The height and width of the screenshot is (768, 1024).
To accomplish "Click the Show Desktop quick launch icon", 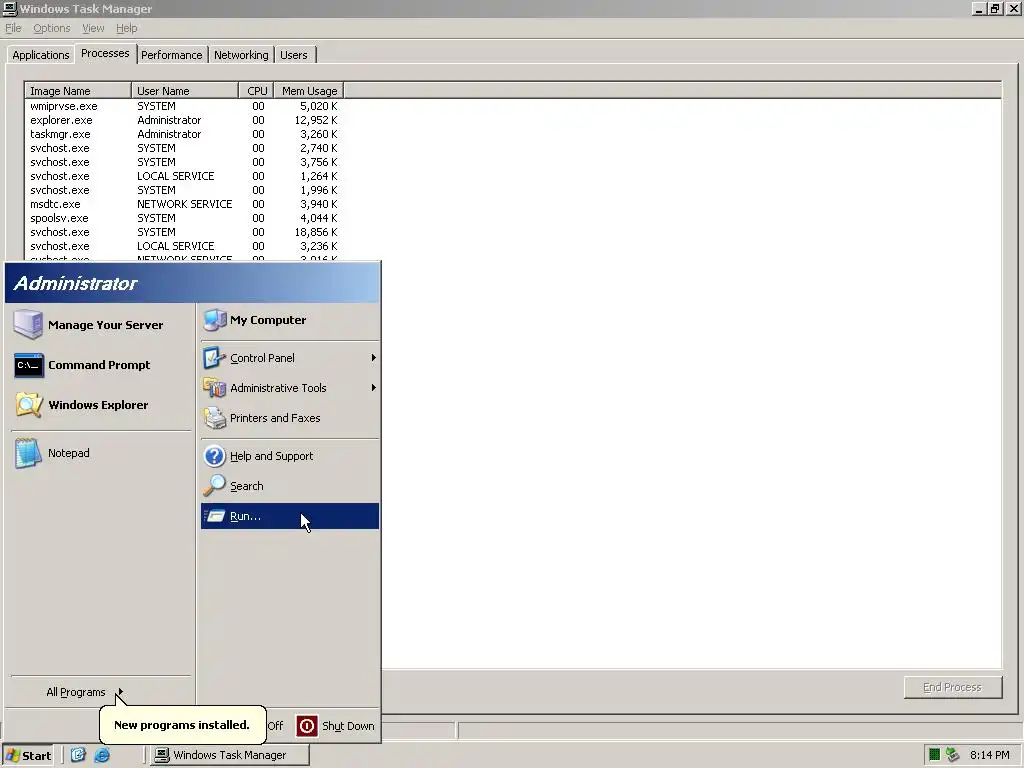I will pos(78,755).
